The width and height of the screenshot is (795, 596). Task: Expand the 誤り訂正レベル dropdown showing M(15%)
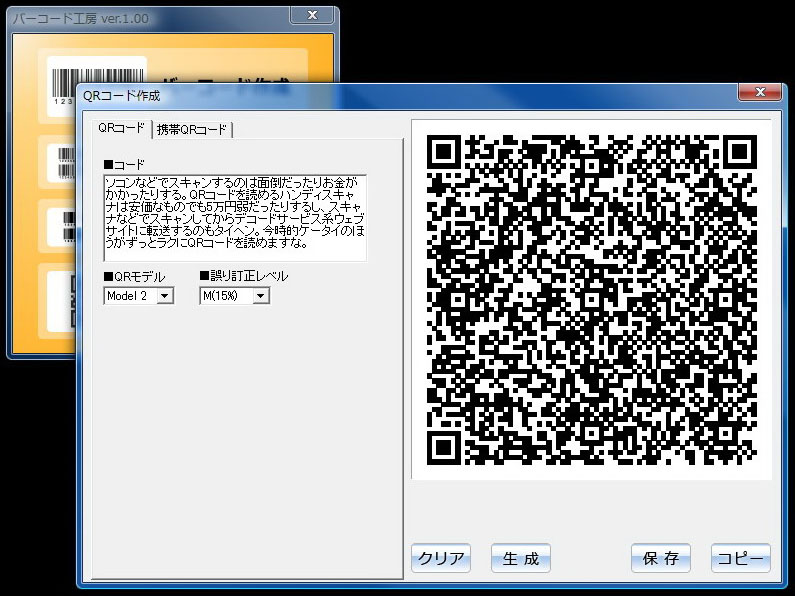click(x=234, y=295)
